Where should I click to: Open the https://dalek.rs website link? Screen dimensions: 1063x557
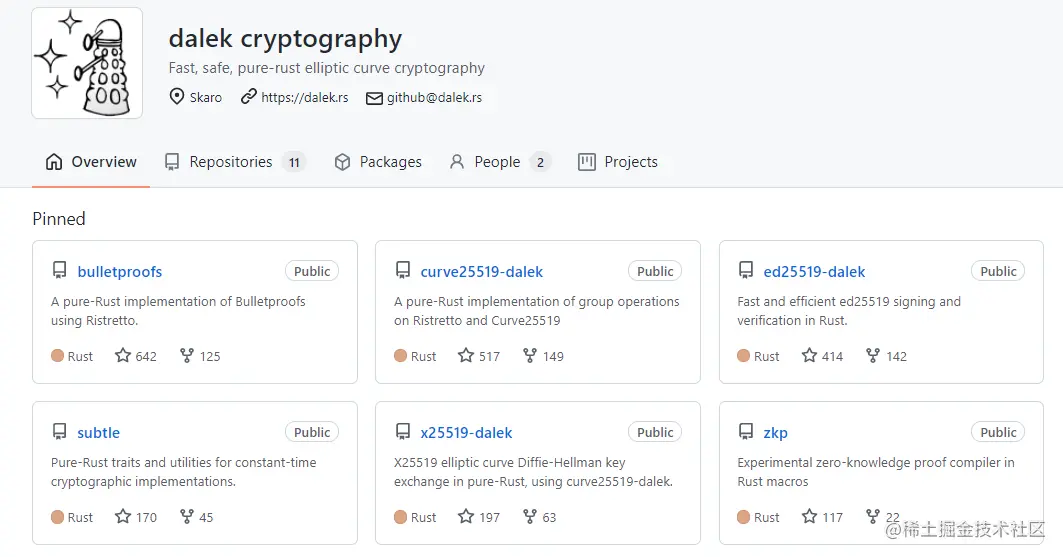tap(305, 98)
